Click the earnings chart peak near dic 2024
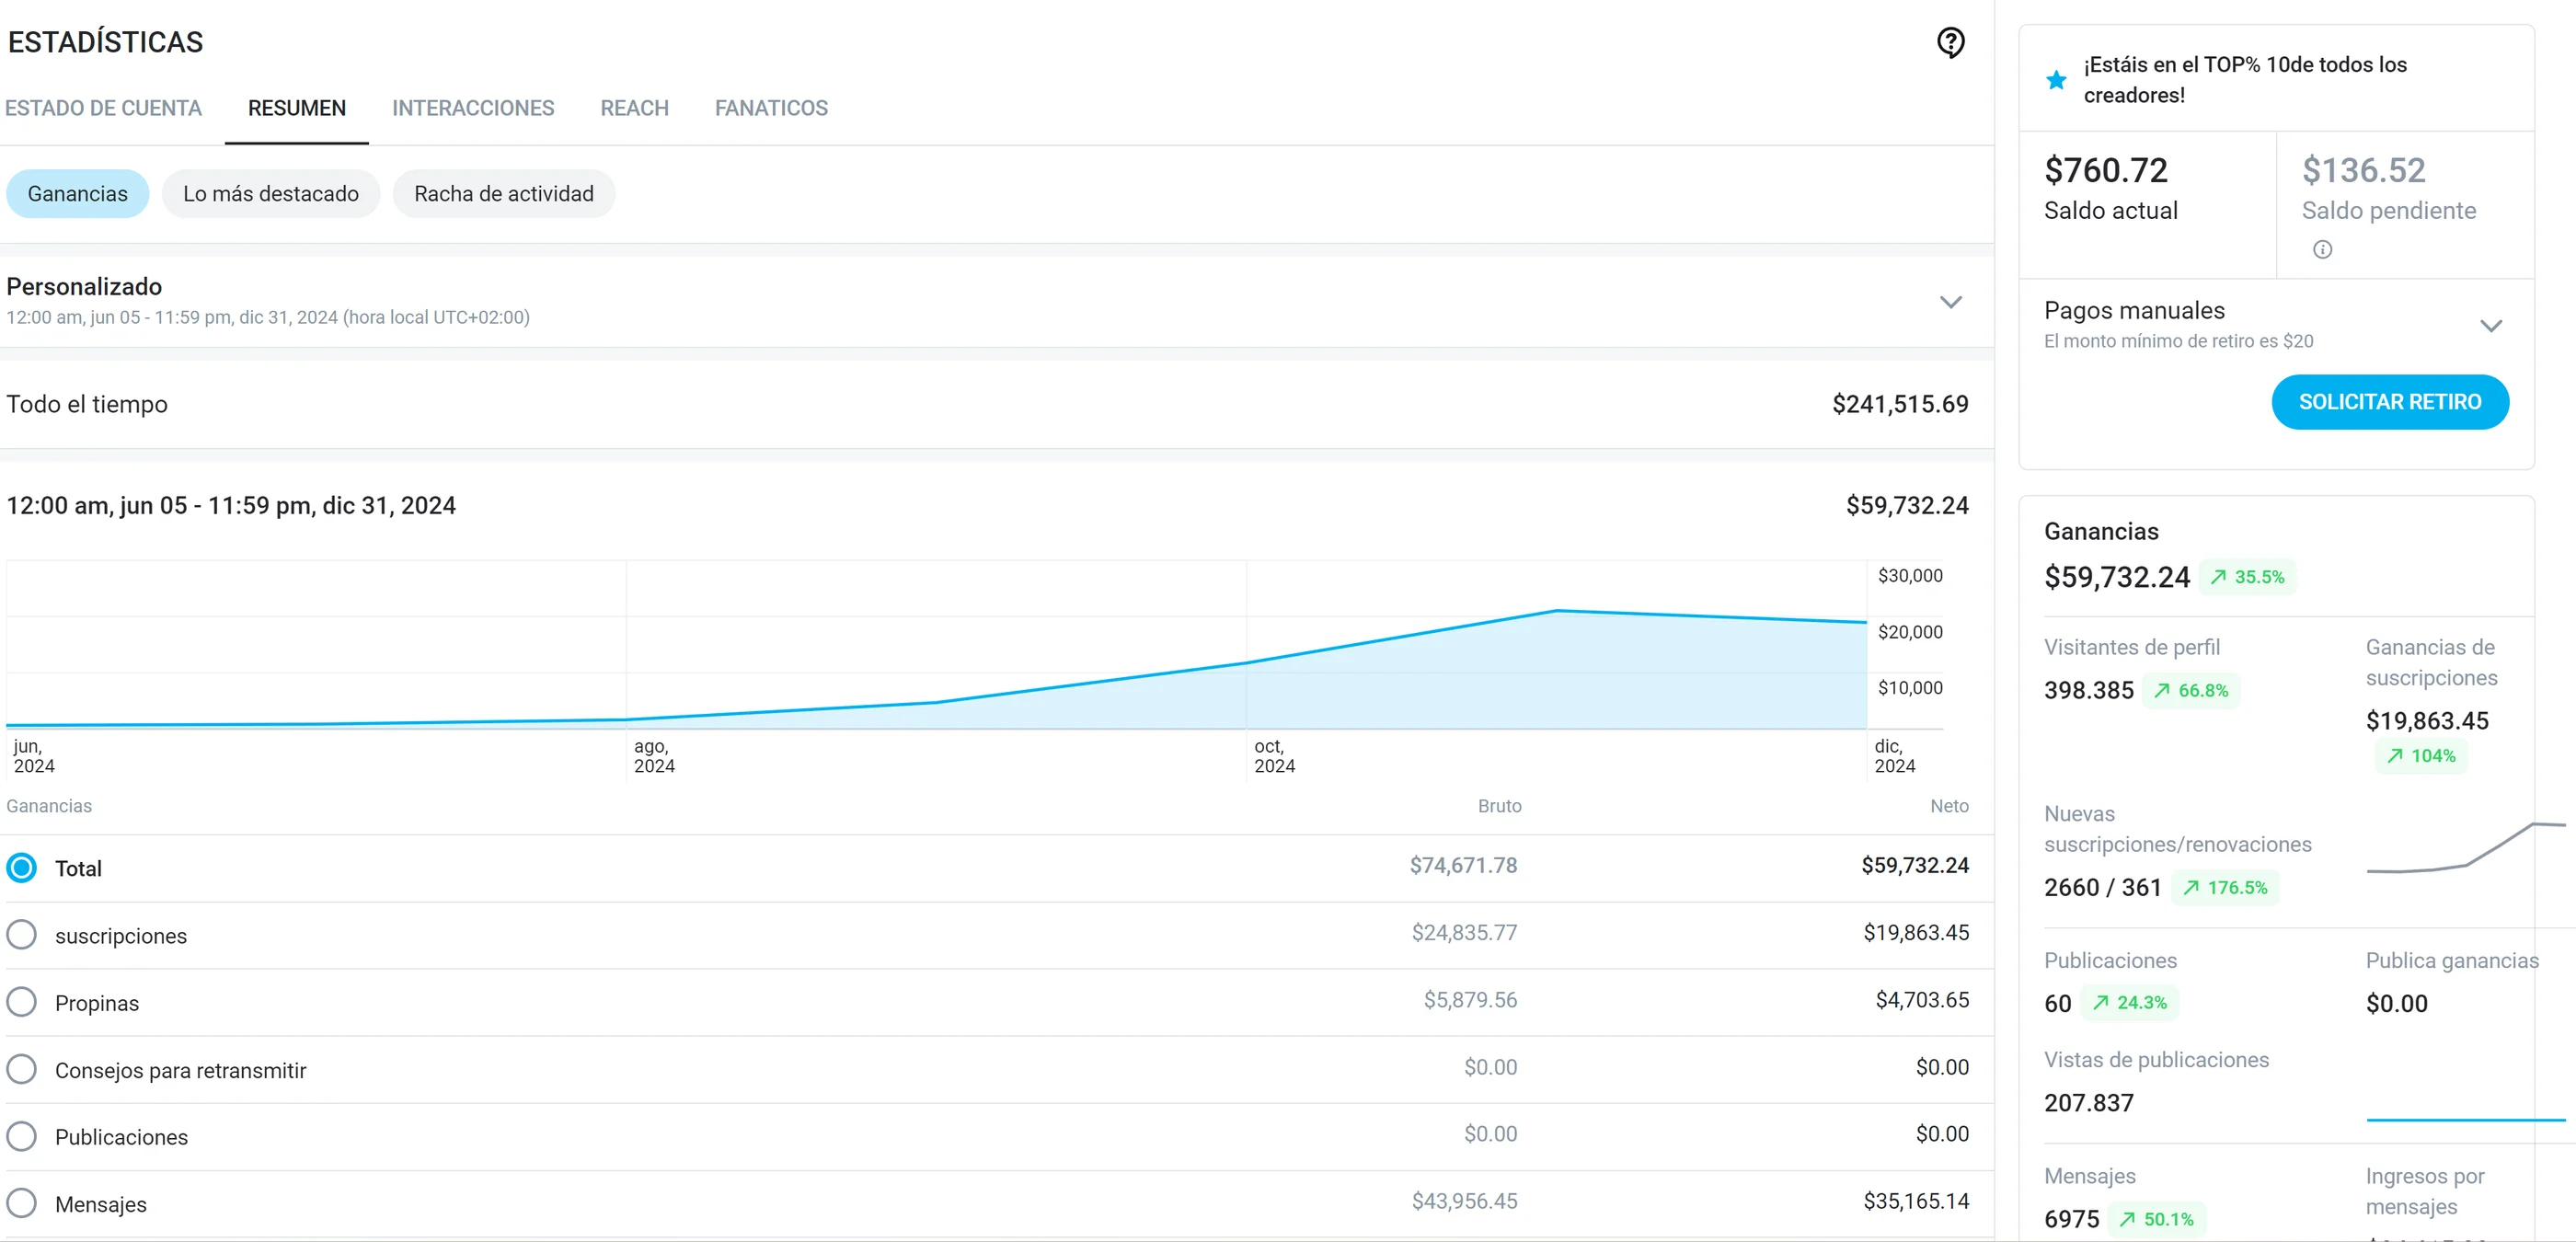 (1557, 610)
